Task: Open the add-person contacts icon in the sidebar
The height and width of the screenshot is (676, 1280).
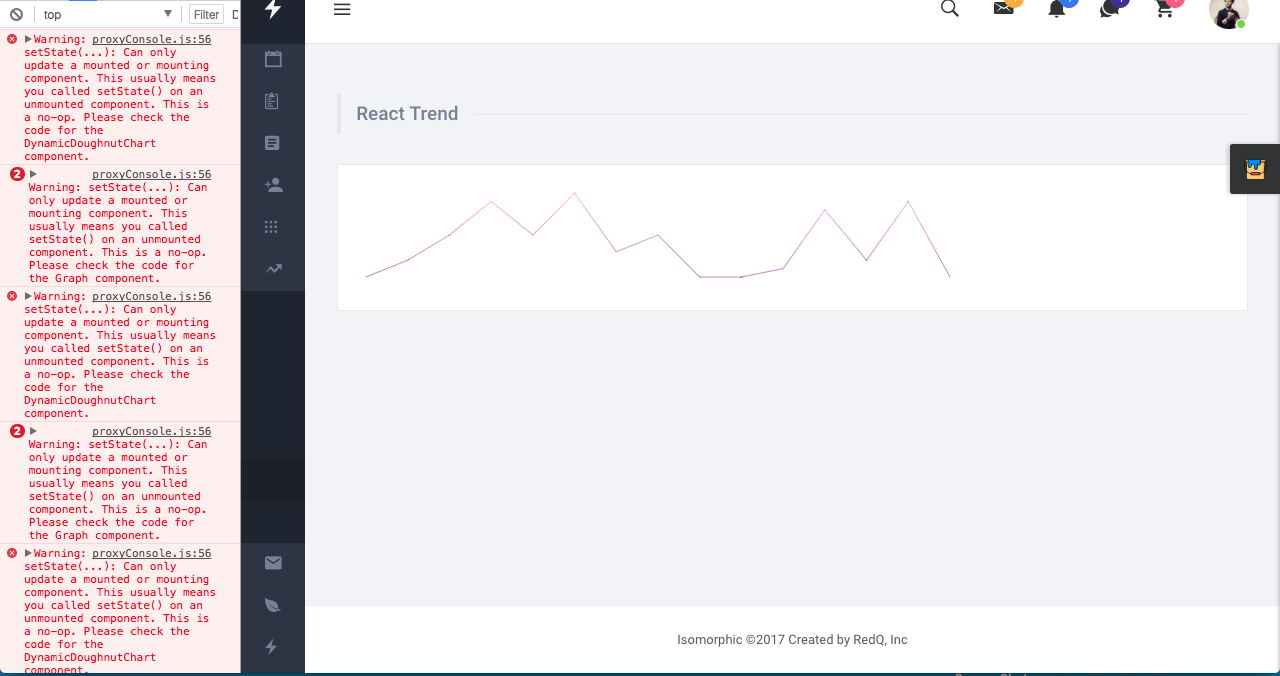Action: pyautogui.click(x=273, y=185)
